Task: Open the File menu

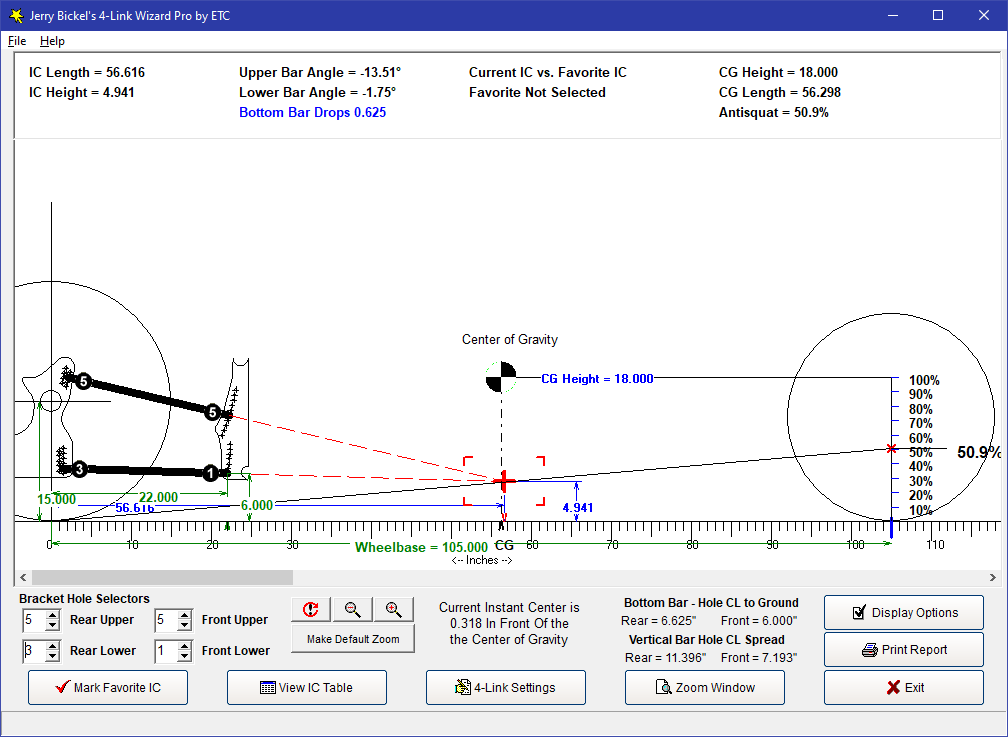Action: 17,41
